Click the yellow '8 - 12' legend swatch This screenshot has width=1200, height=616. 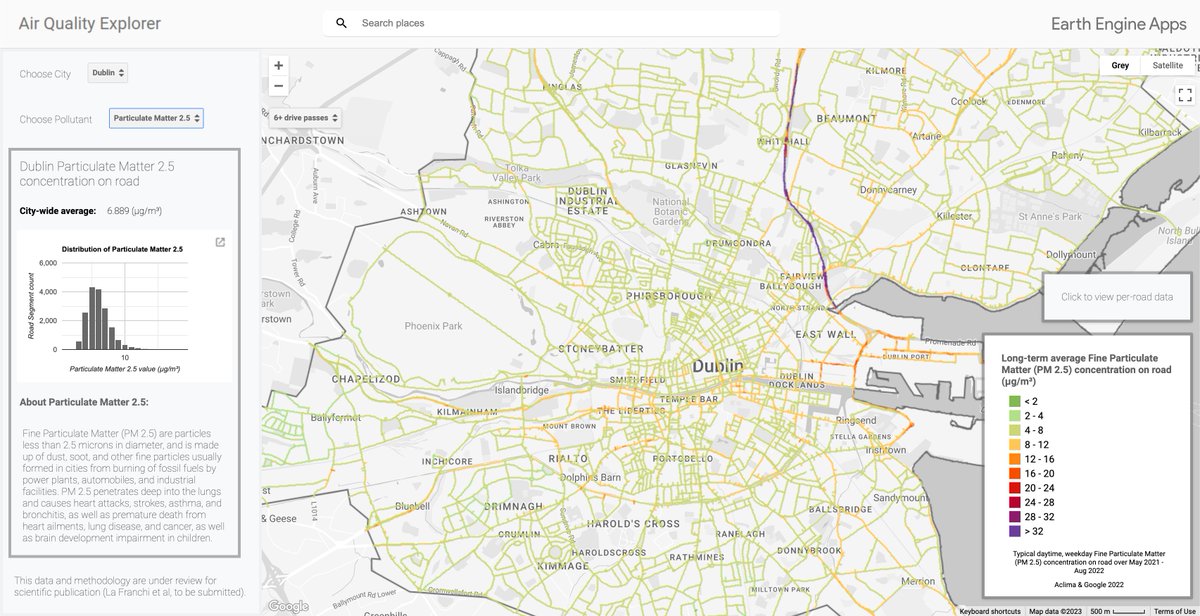click(1015, 444)
